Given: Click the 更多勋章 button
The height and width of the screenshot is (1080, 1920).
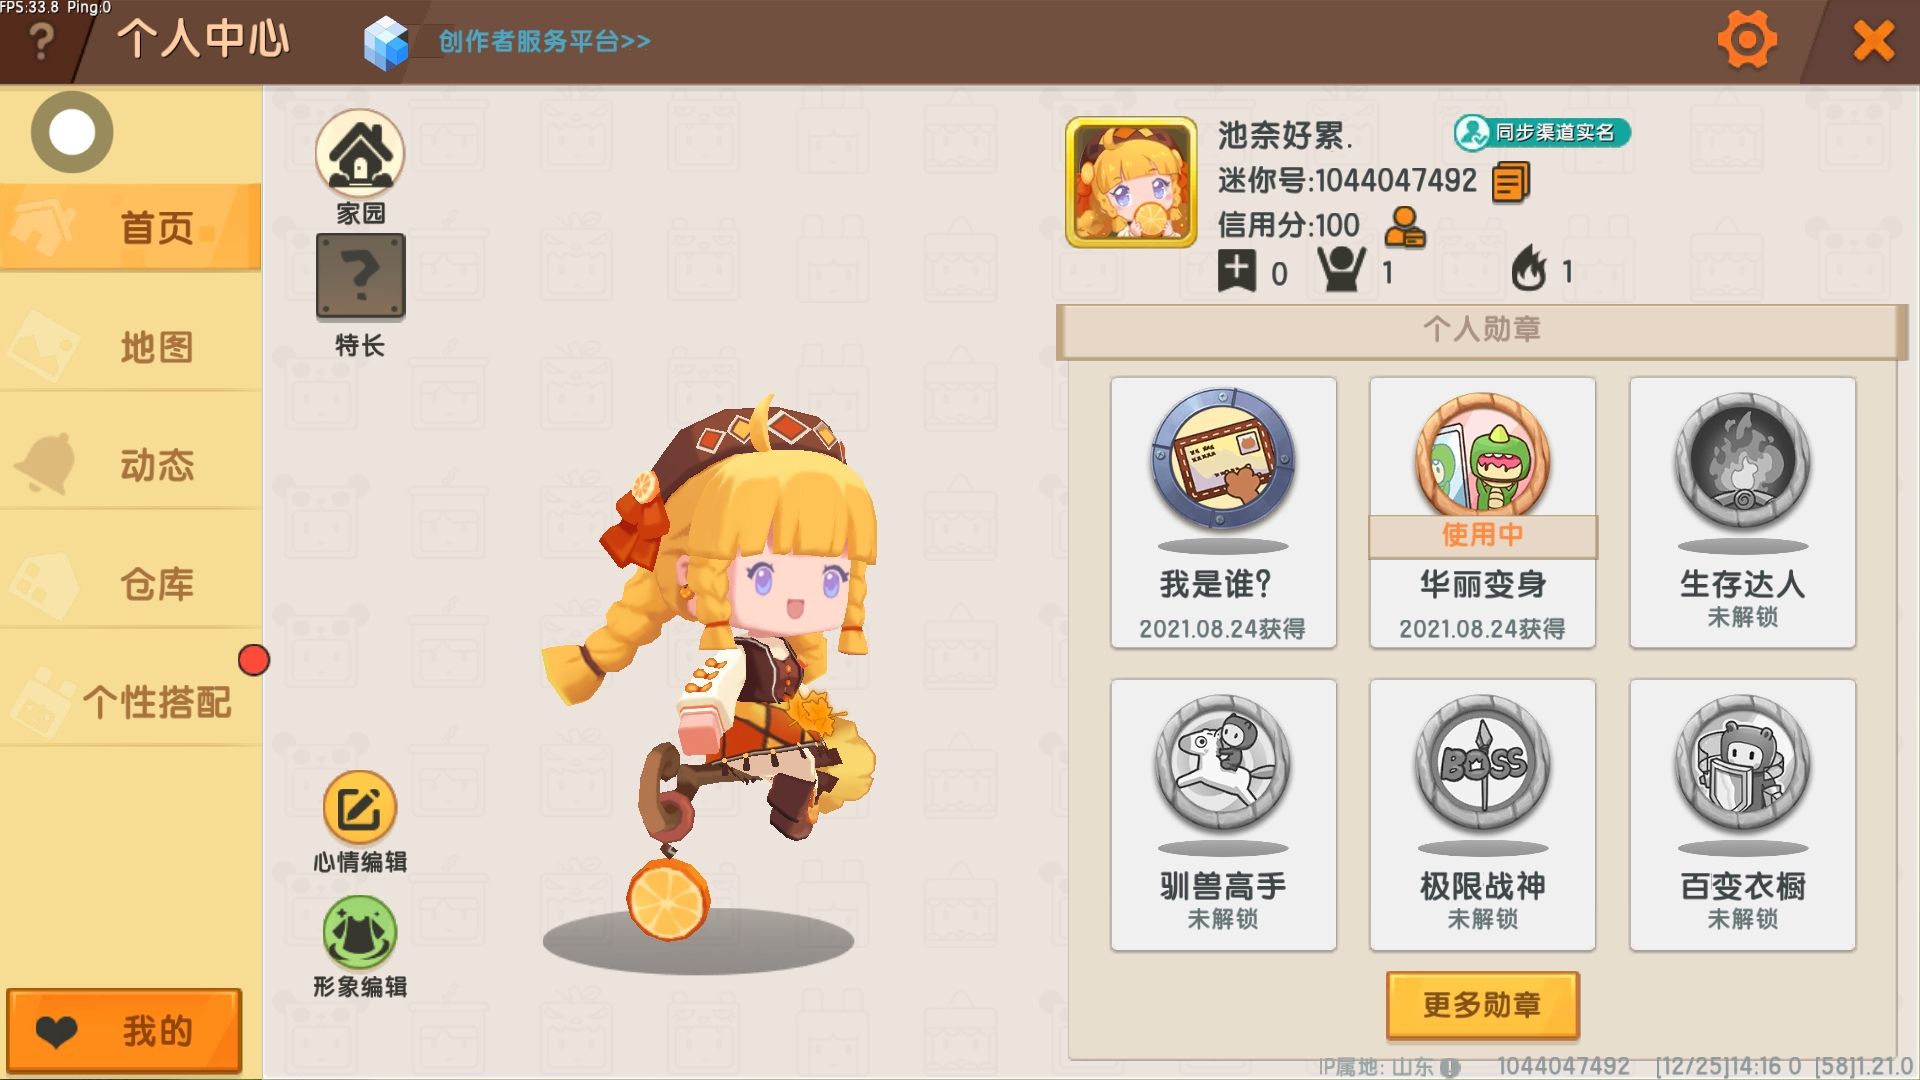Looking at the screenshot, I should click(1483, 1005).
